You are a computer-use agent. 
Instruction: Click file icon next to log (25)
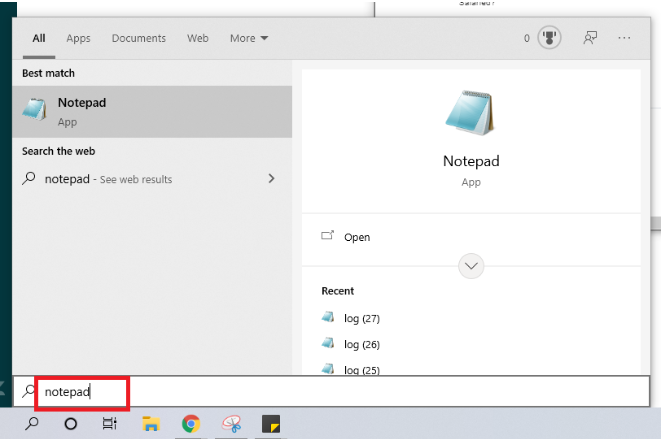[328, 369]
